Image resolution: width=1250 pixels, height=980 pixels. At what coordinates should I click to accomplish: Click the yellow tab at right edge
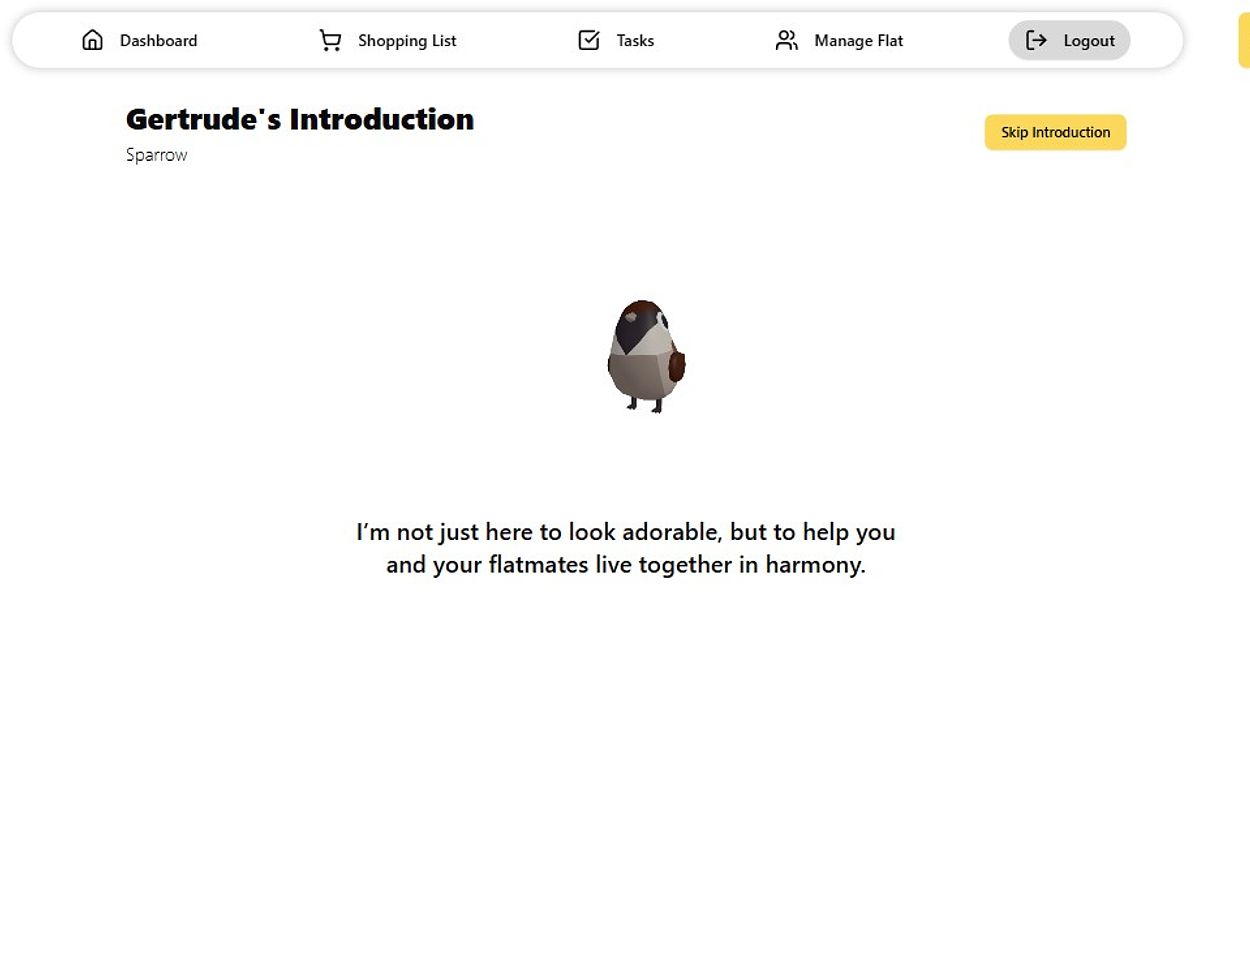tap(1244, 40)
